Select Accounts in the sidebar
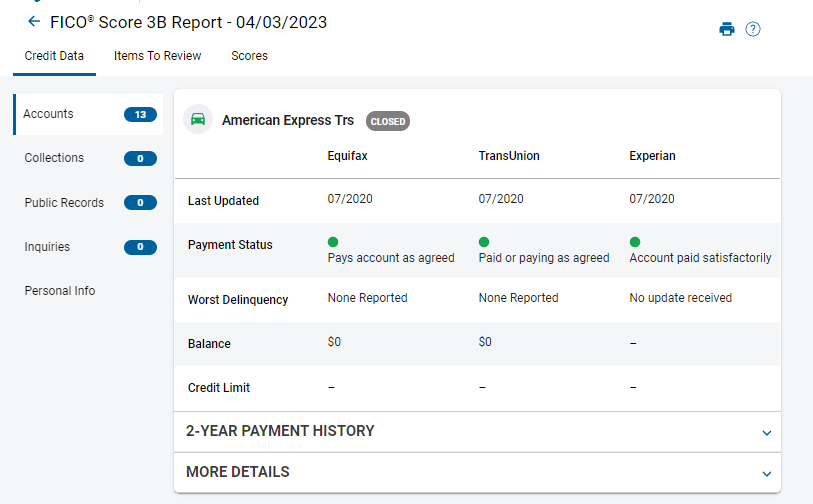This screenshot has width=813, height=504. tap(88, 114)
